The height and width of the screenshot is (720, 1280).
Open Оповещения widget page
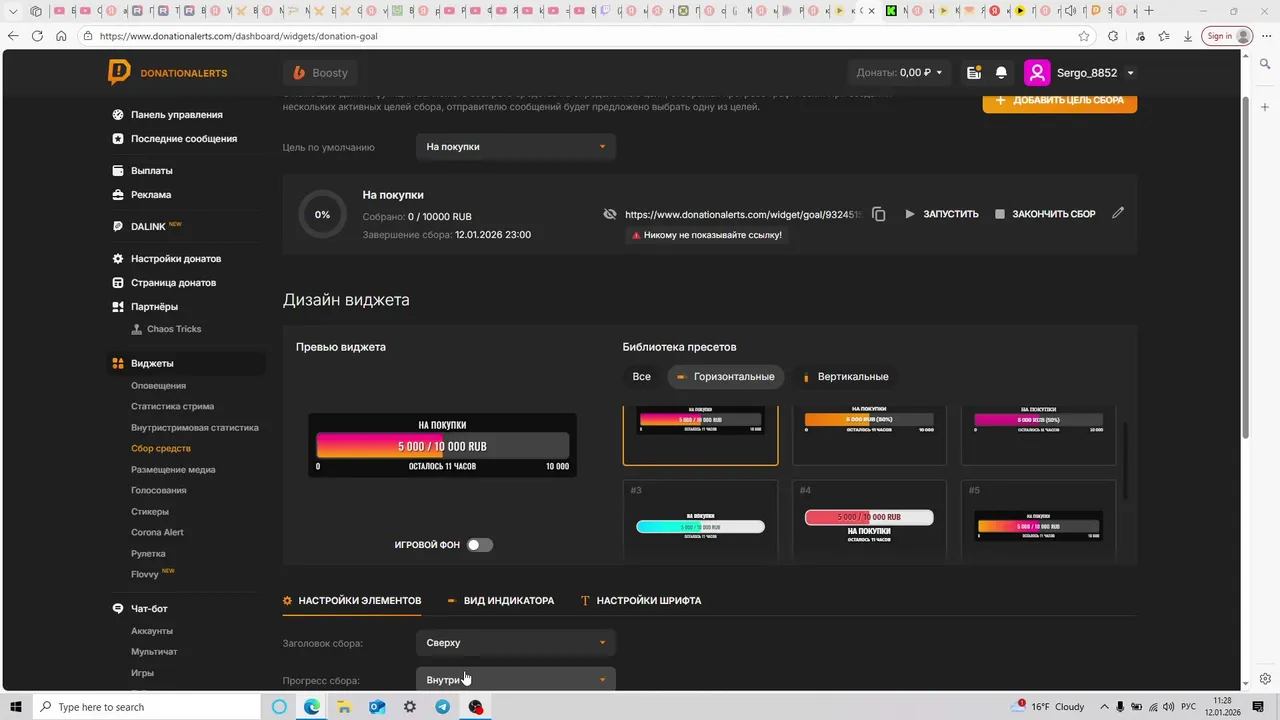(158, 386)
